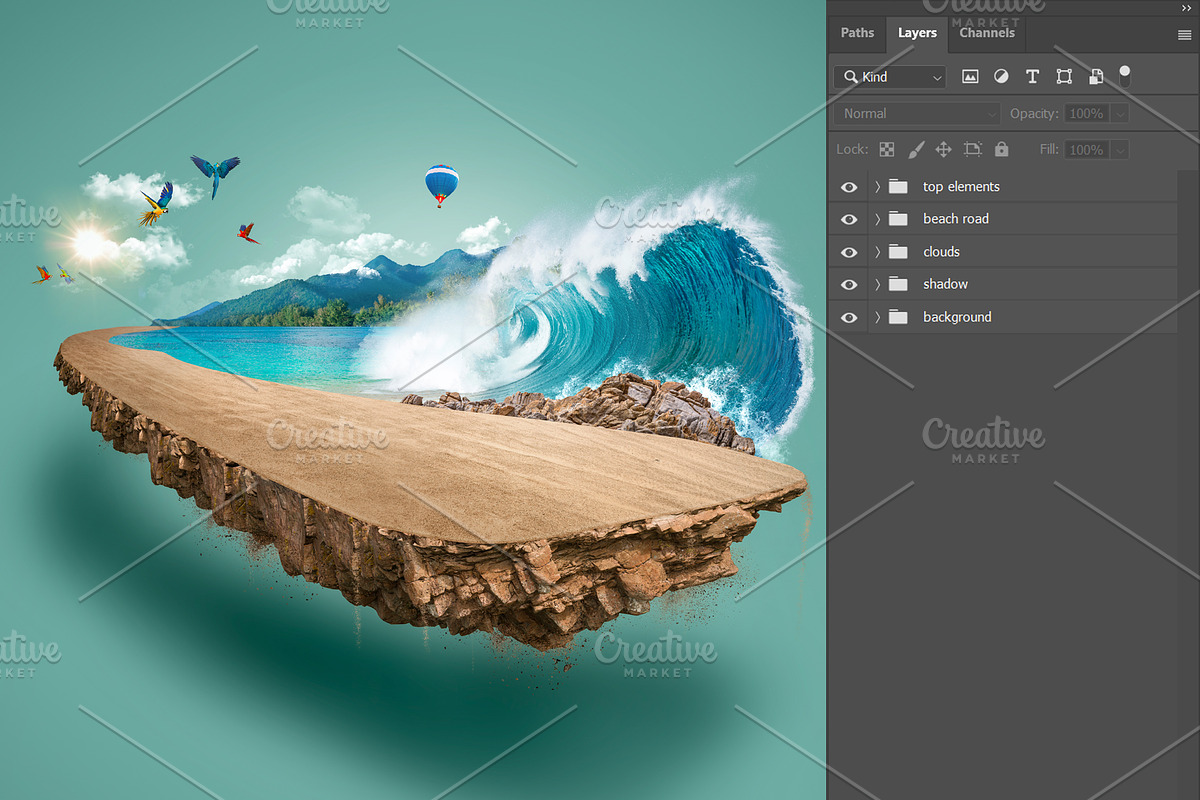Lock image pixels brush icon
This screenshot has height=800, width=1200.
[x=915, y=150]
